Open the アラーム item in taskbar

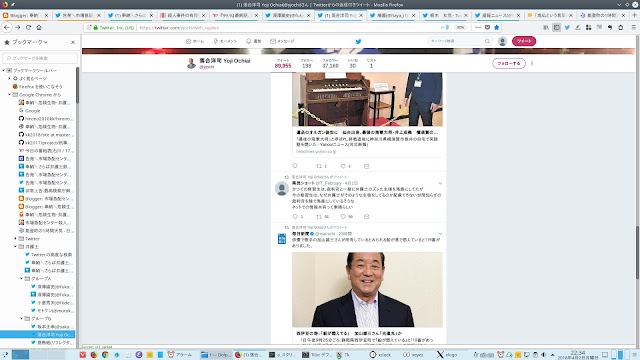coord(180,355)
